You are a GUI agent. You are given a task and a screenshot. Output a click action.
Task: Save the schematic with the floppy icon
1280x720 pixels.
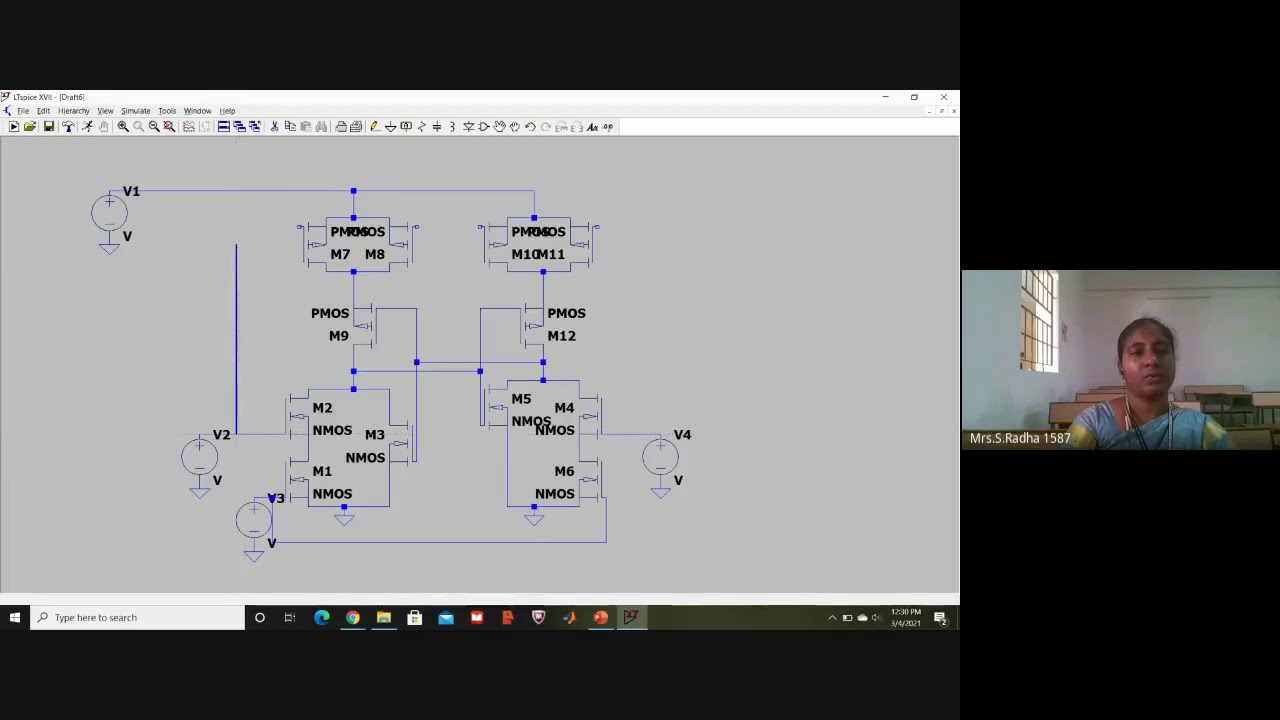48,127
